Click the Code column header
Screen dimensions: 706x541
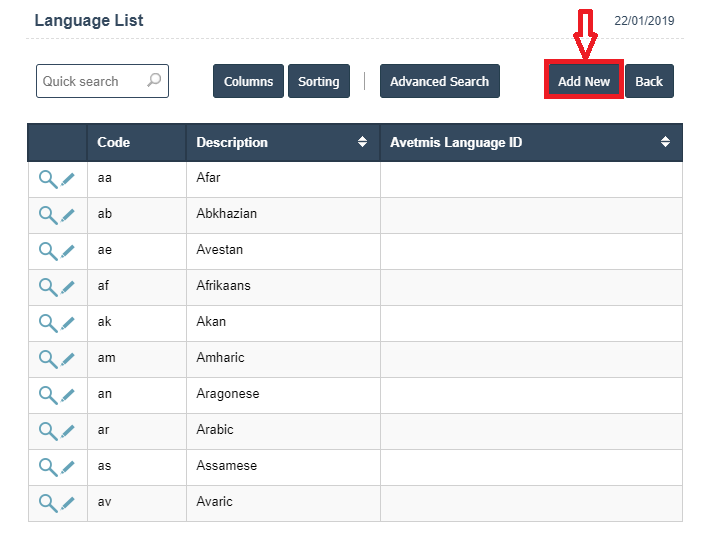tap(136, 142)
